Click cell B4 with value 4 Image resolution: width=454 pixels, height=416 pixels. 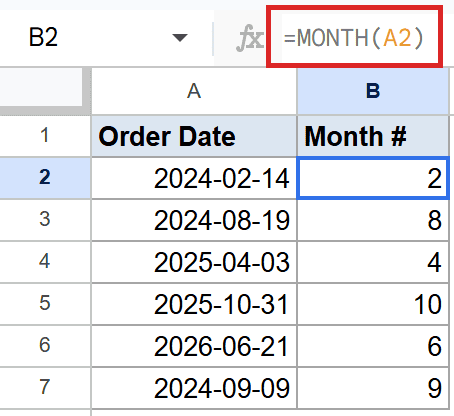pos(373,262)
